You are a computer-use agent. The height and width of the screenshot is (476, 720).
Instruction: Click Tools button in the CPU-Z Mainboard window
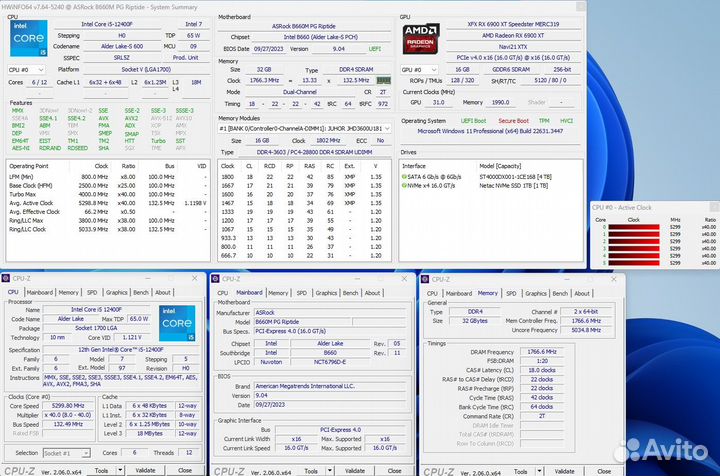(x=311, y=471)
